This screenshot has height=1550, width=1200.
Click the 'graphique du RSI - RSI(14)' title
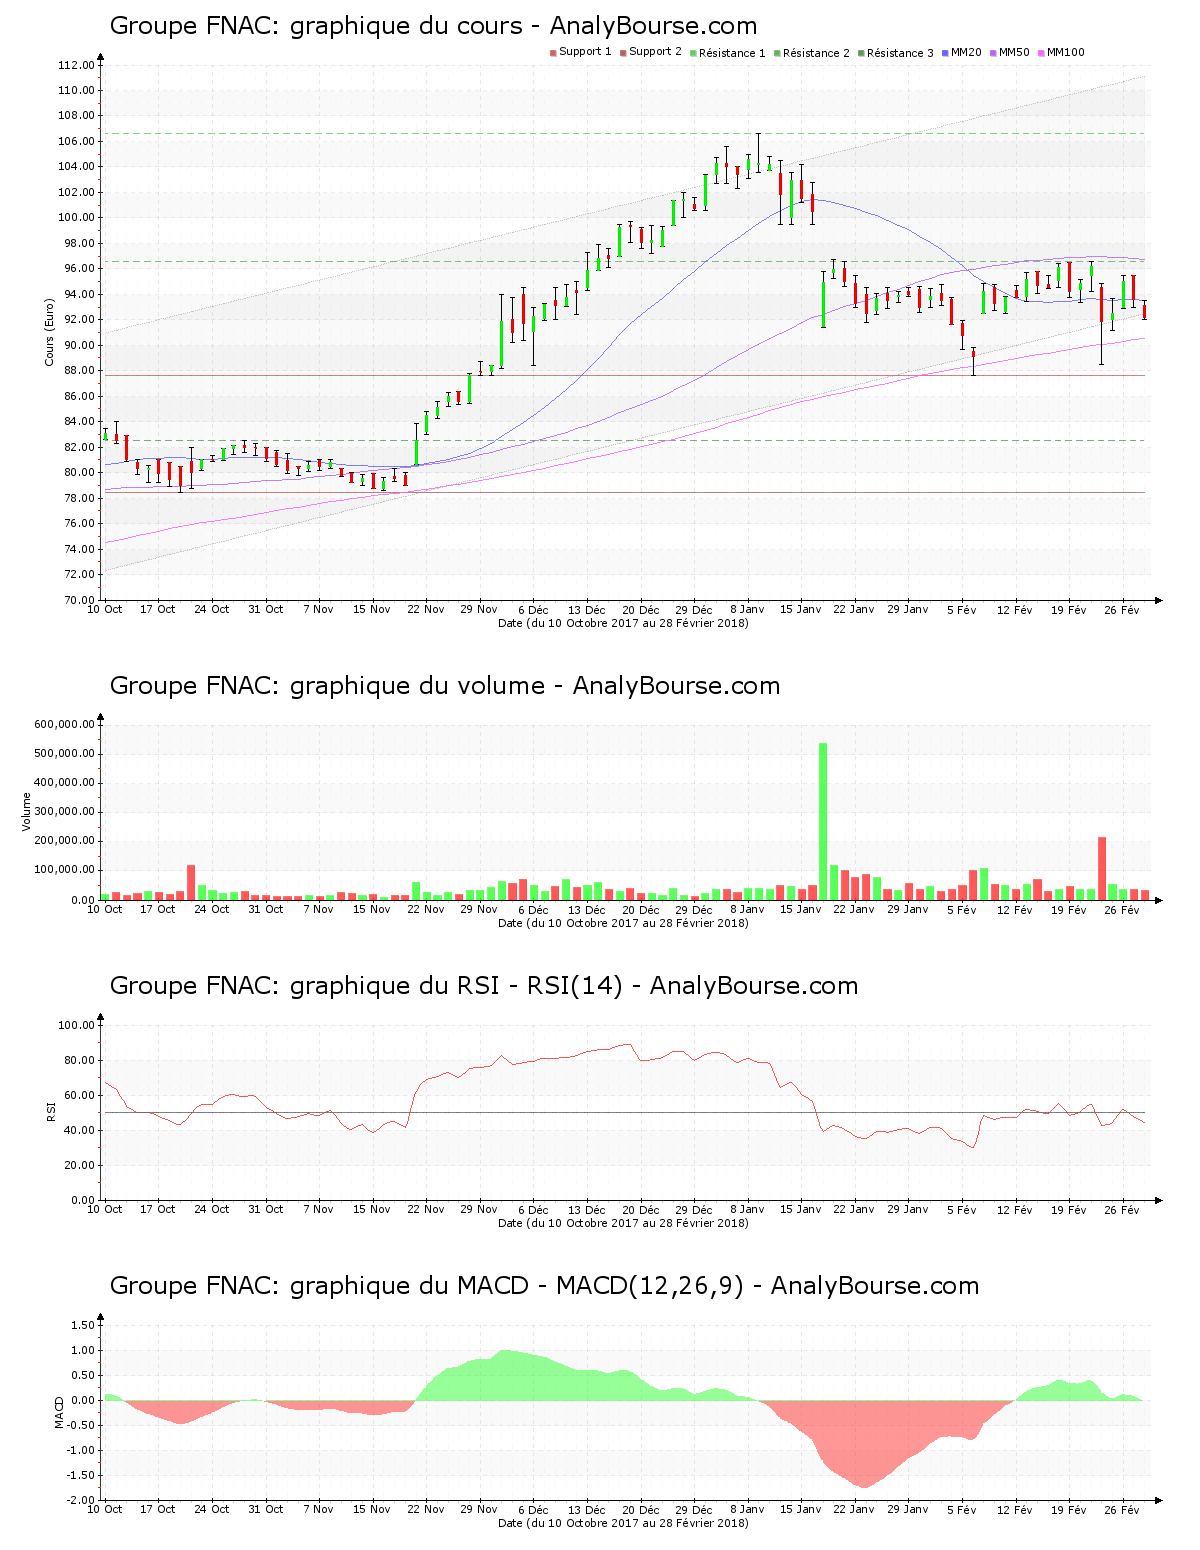[x=483, y=986]
